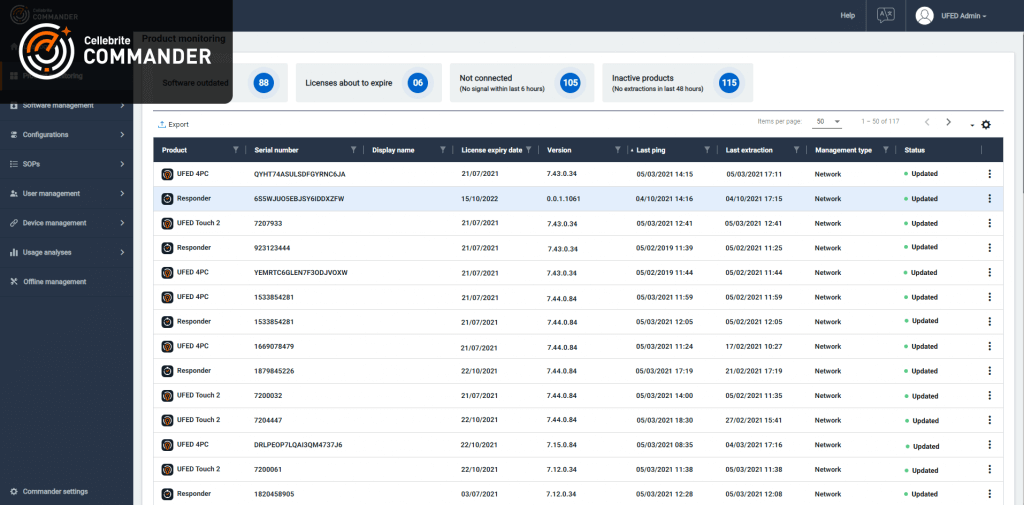Click last ping 05/03/2021 18:30
1024x505 pixels.
pos(664,420)
